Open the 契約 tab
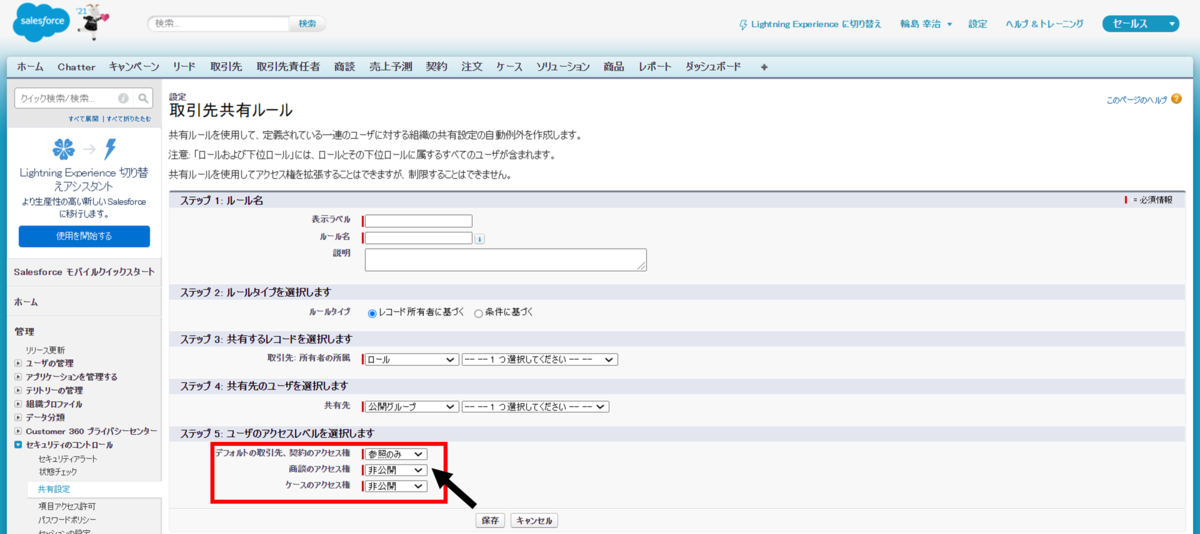The width and height of the screenshot is (1200, 534). click(437, 67)
